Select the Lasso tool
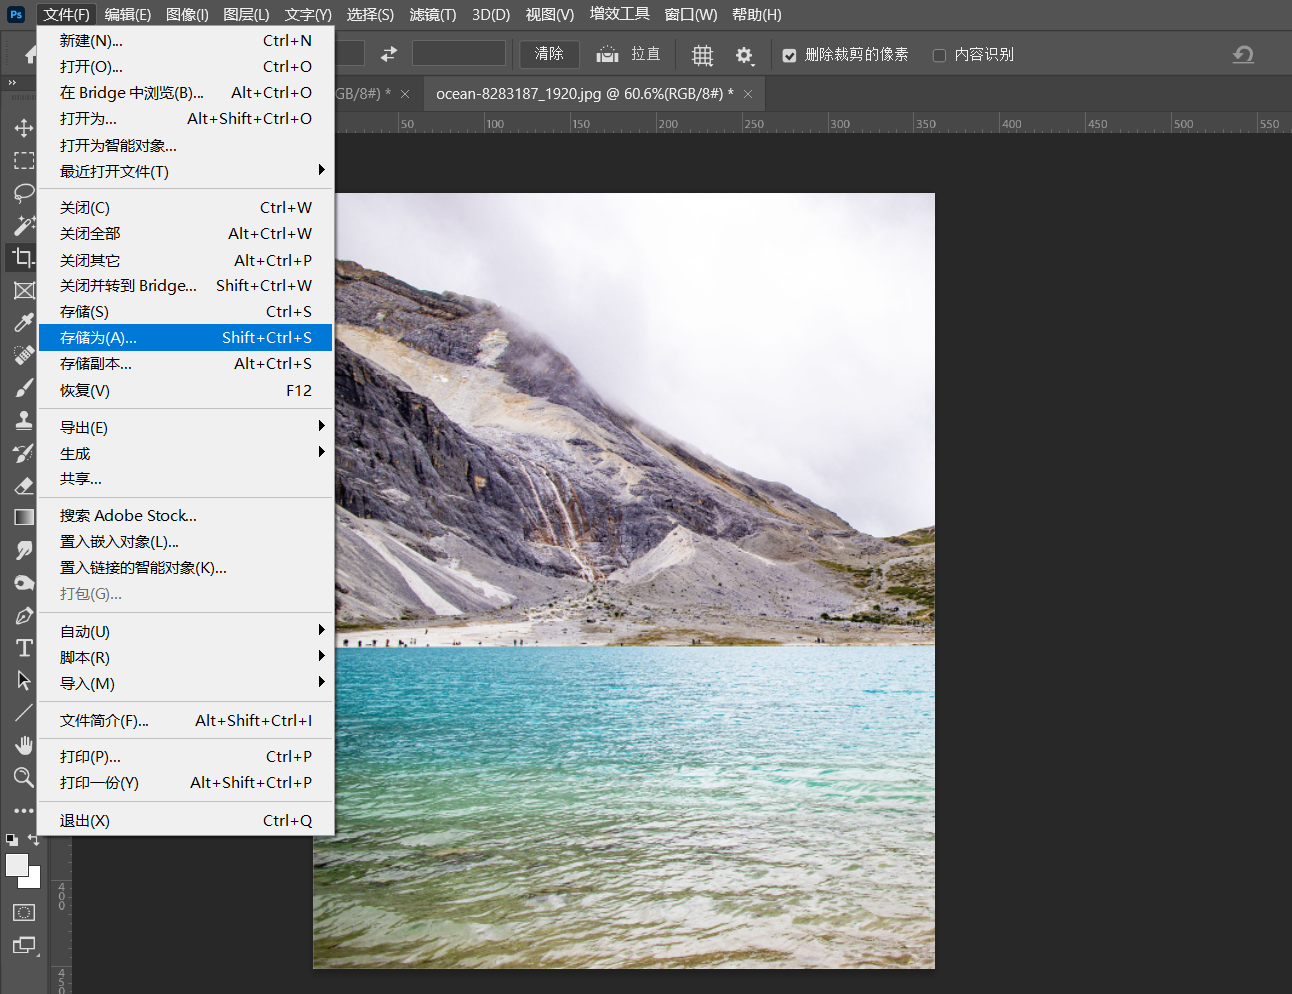The image size is (1292, 994). point(24,193)
